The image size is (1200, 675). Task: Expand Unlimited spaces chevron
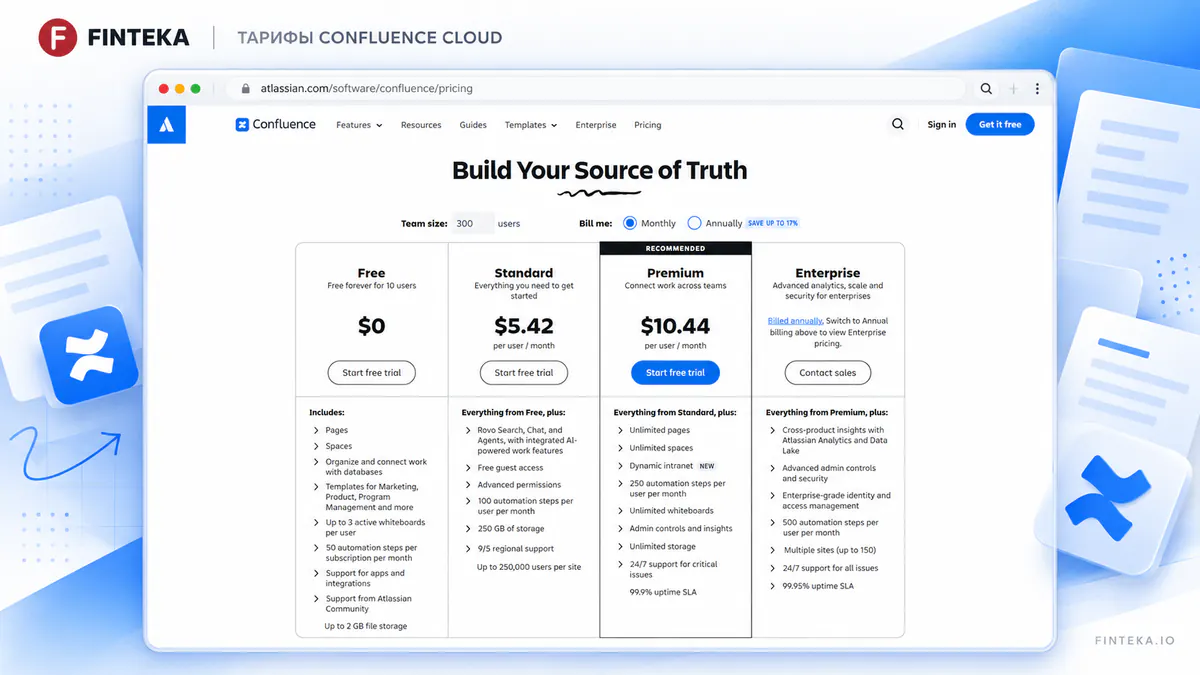tap(620, 448)
